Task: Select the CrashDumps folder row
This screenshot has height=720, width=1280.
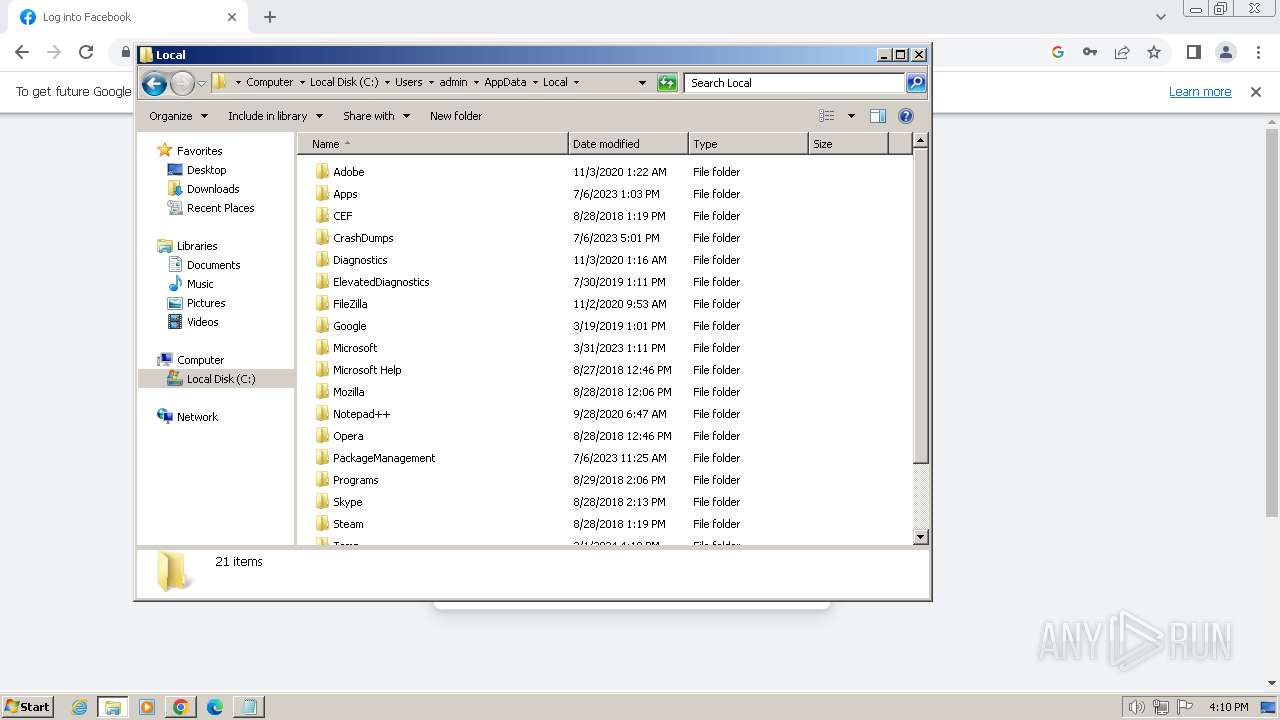Action: click(x=604, y=238)
